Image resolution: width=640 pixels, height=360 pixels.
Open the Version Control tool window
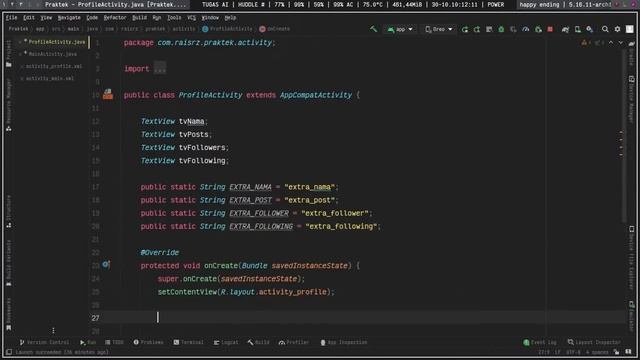(x=44, y=342)
